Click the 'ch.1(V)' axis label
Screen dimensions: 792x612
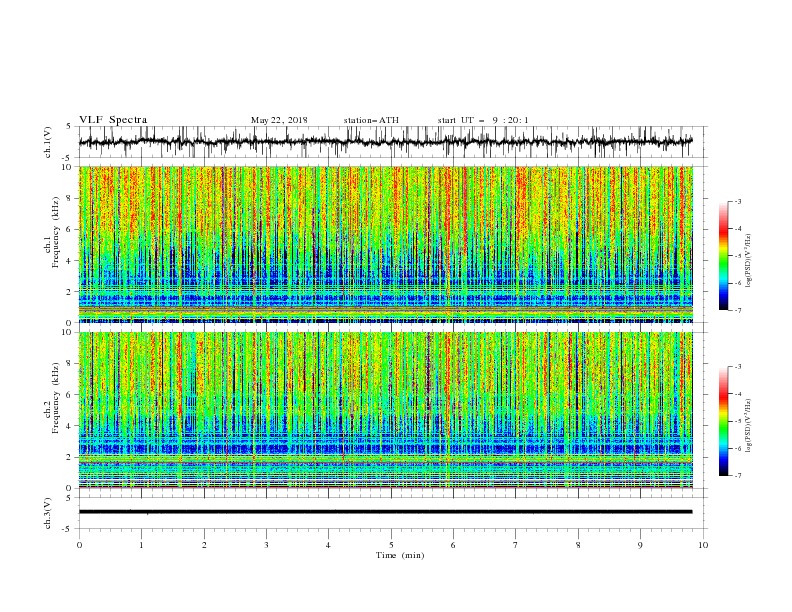(x=48, y=142)
